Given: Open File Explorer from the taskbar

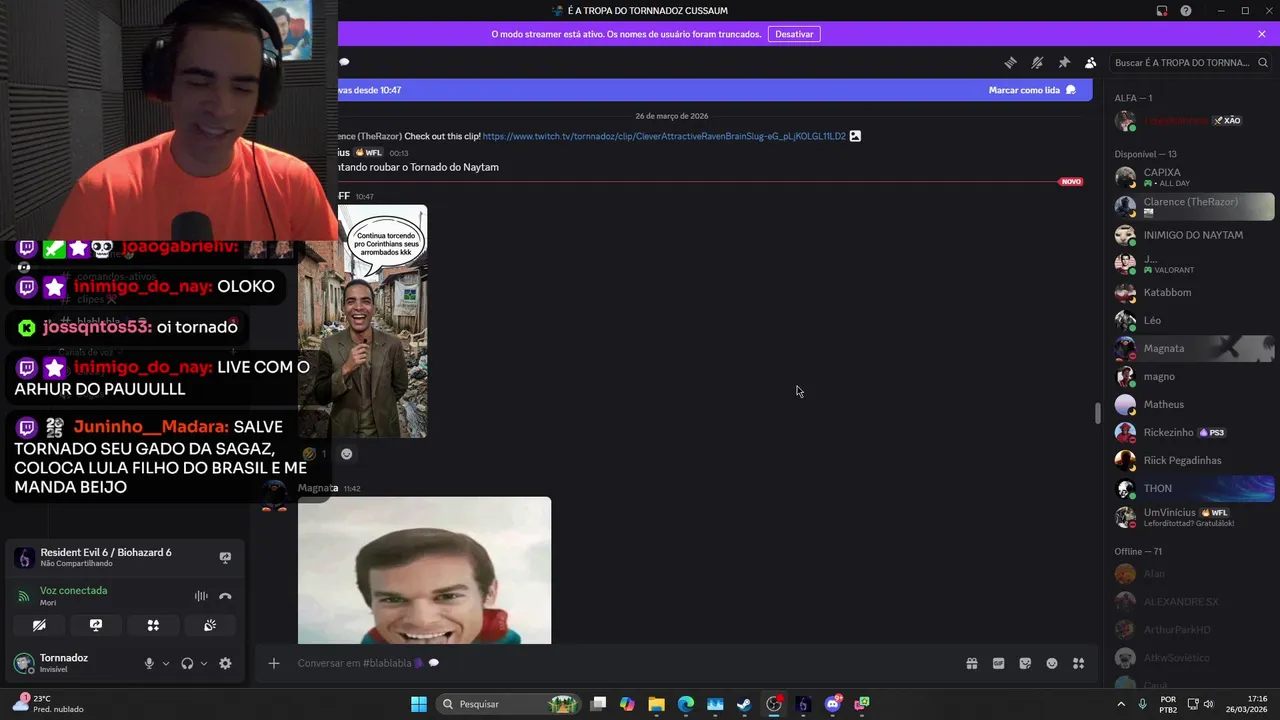Looking at the screenshot, I should (x=656, y=704).
